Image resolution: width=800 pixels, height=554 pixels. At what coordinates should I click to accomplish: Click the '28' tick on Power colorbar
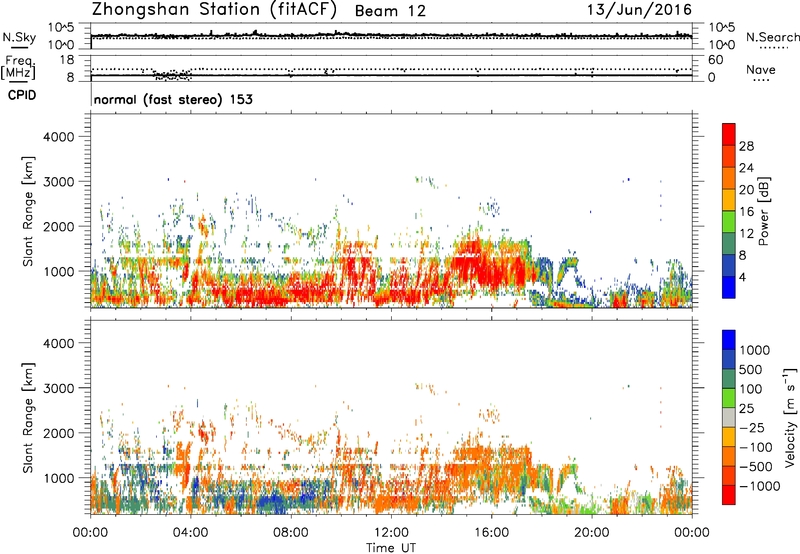(x=746, y=146)
